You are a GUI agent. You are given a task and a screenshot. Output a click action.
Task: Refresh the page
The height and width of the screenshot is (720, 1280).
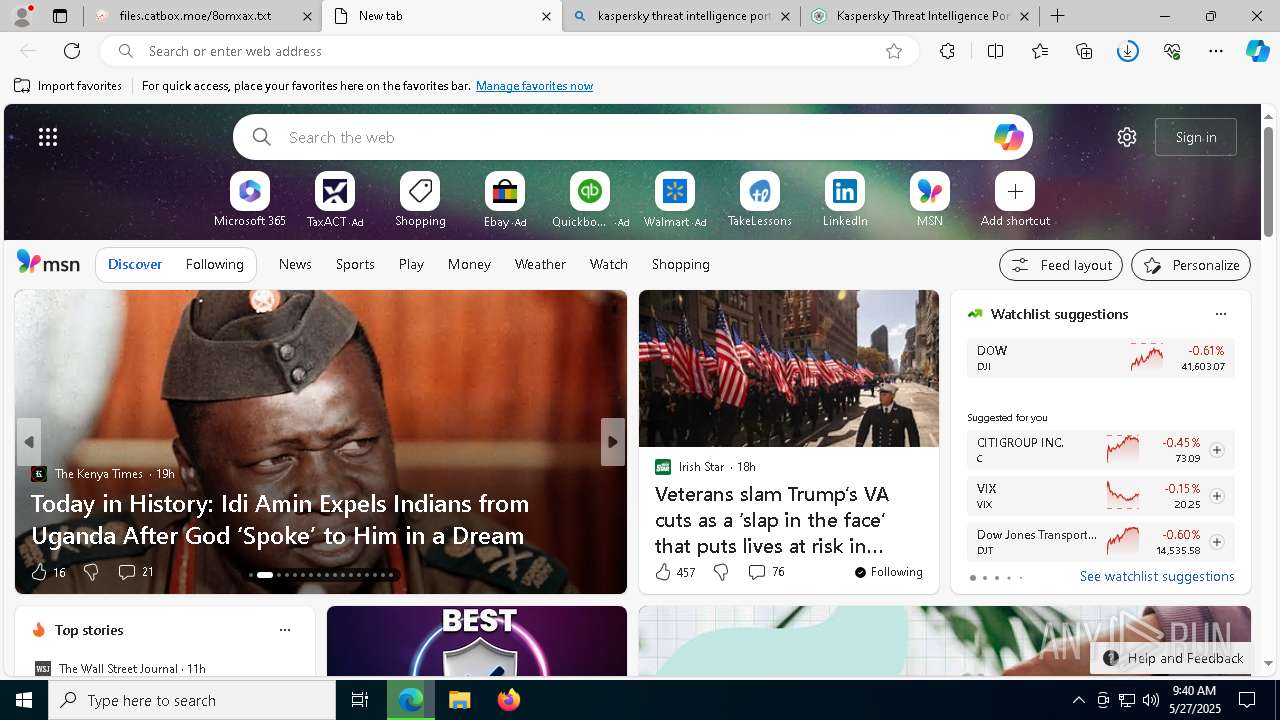point(72,51)
